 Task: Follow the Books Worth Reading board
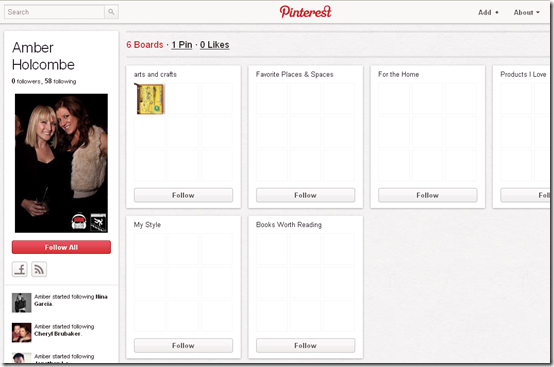306,345
